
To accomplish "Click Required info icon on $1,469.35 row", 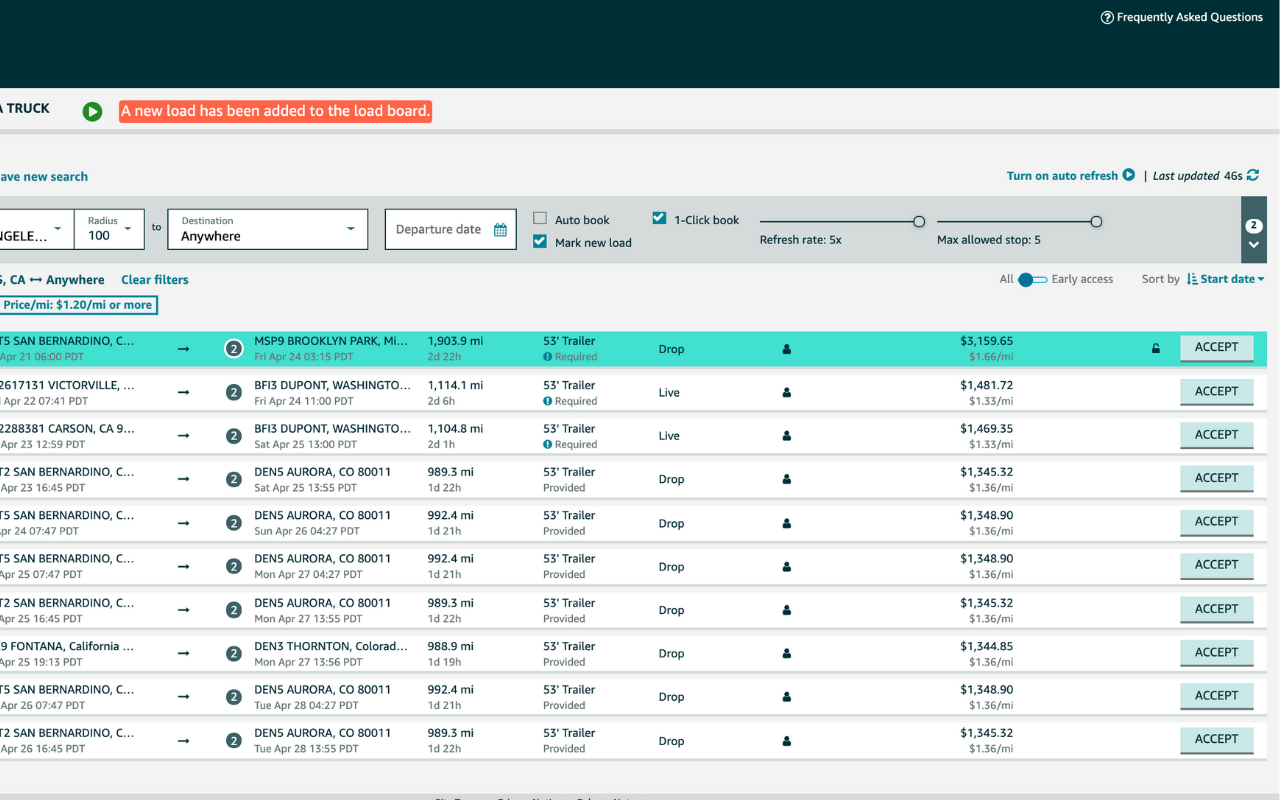I will pos(548,444).
